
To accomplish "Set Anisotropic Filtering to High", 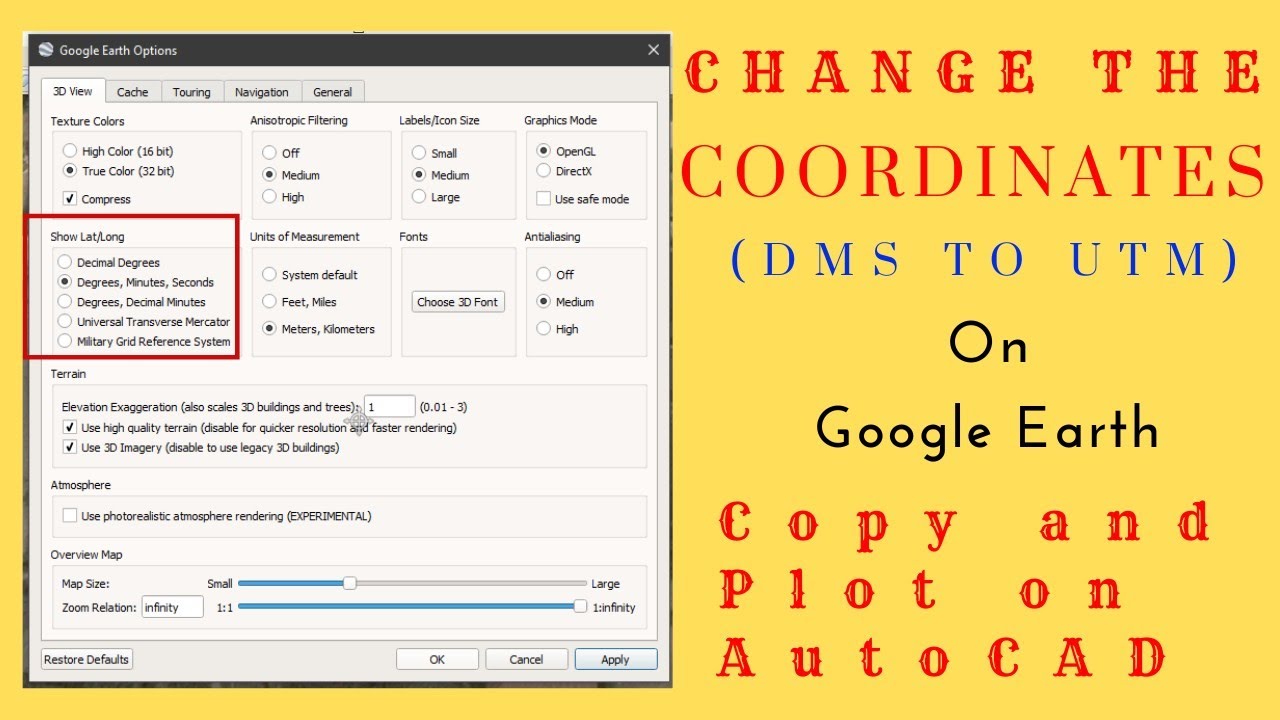I will (x=269, y=197).
